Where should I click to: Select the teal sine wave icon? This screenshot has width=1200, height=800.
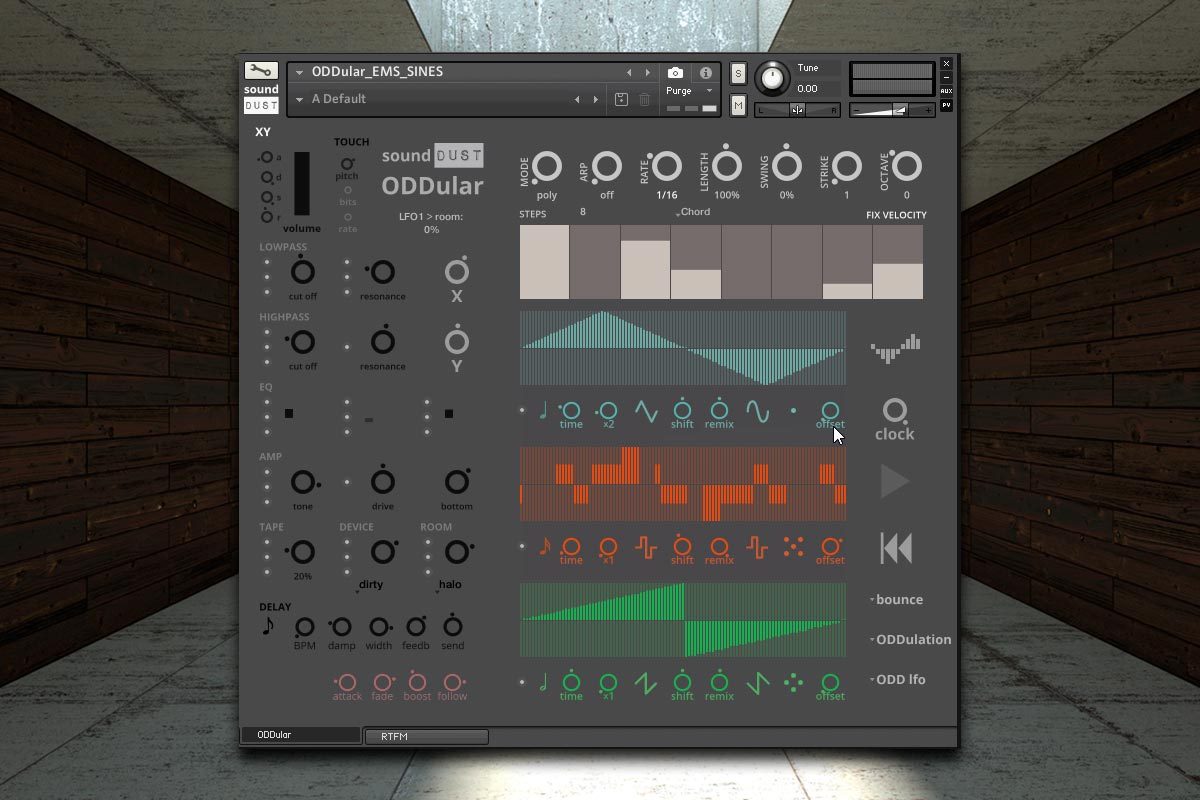point(758,411)
